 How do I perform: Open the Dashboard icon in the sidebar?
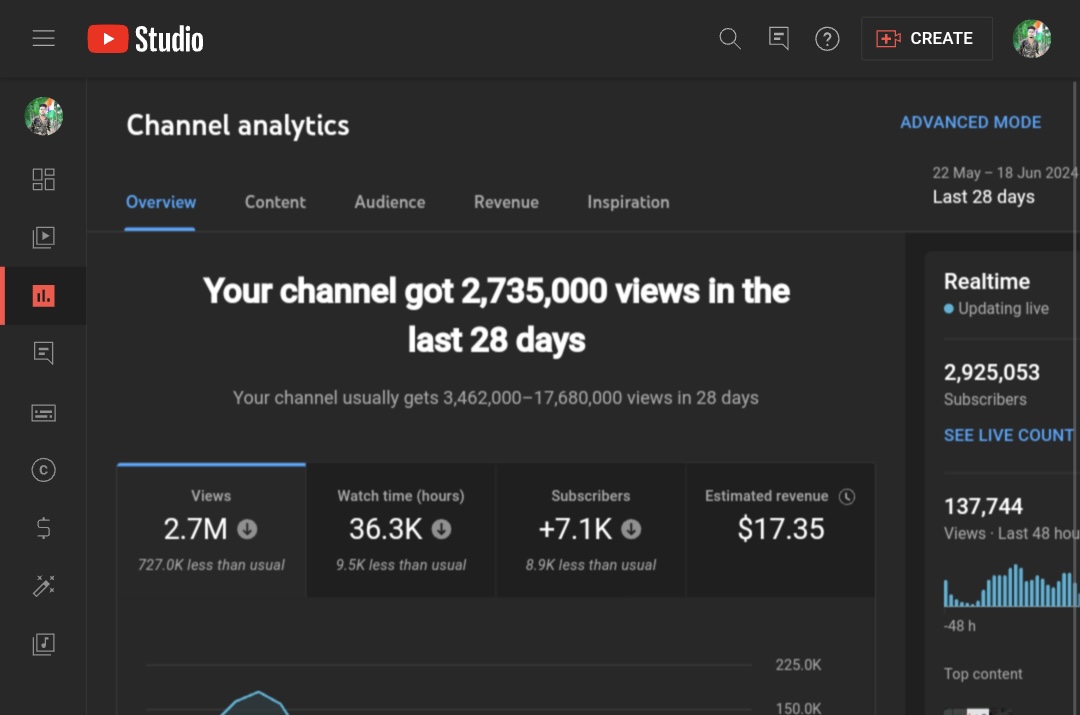click(x=43, y=179)
